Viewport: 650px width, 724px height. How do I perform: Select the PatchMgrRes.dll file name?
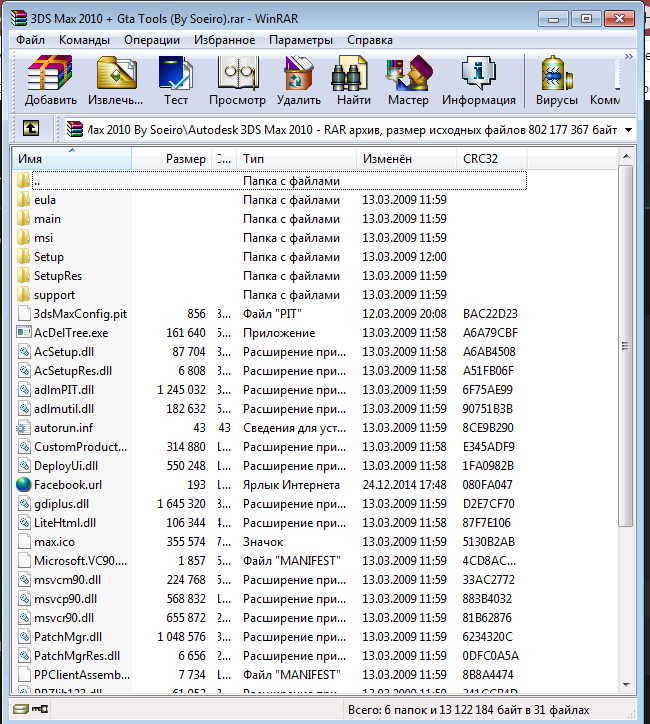pos(77,656)
